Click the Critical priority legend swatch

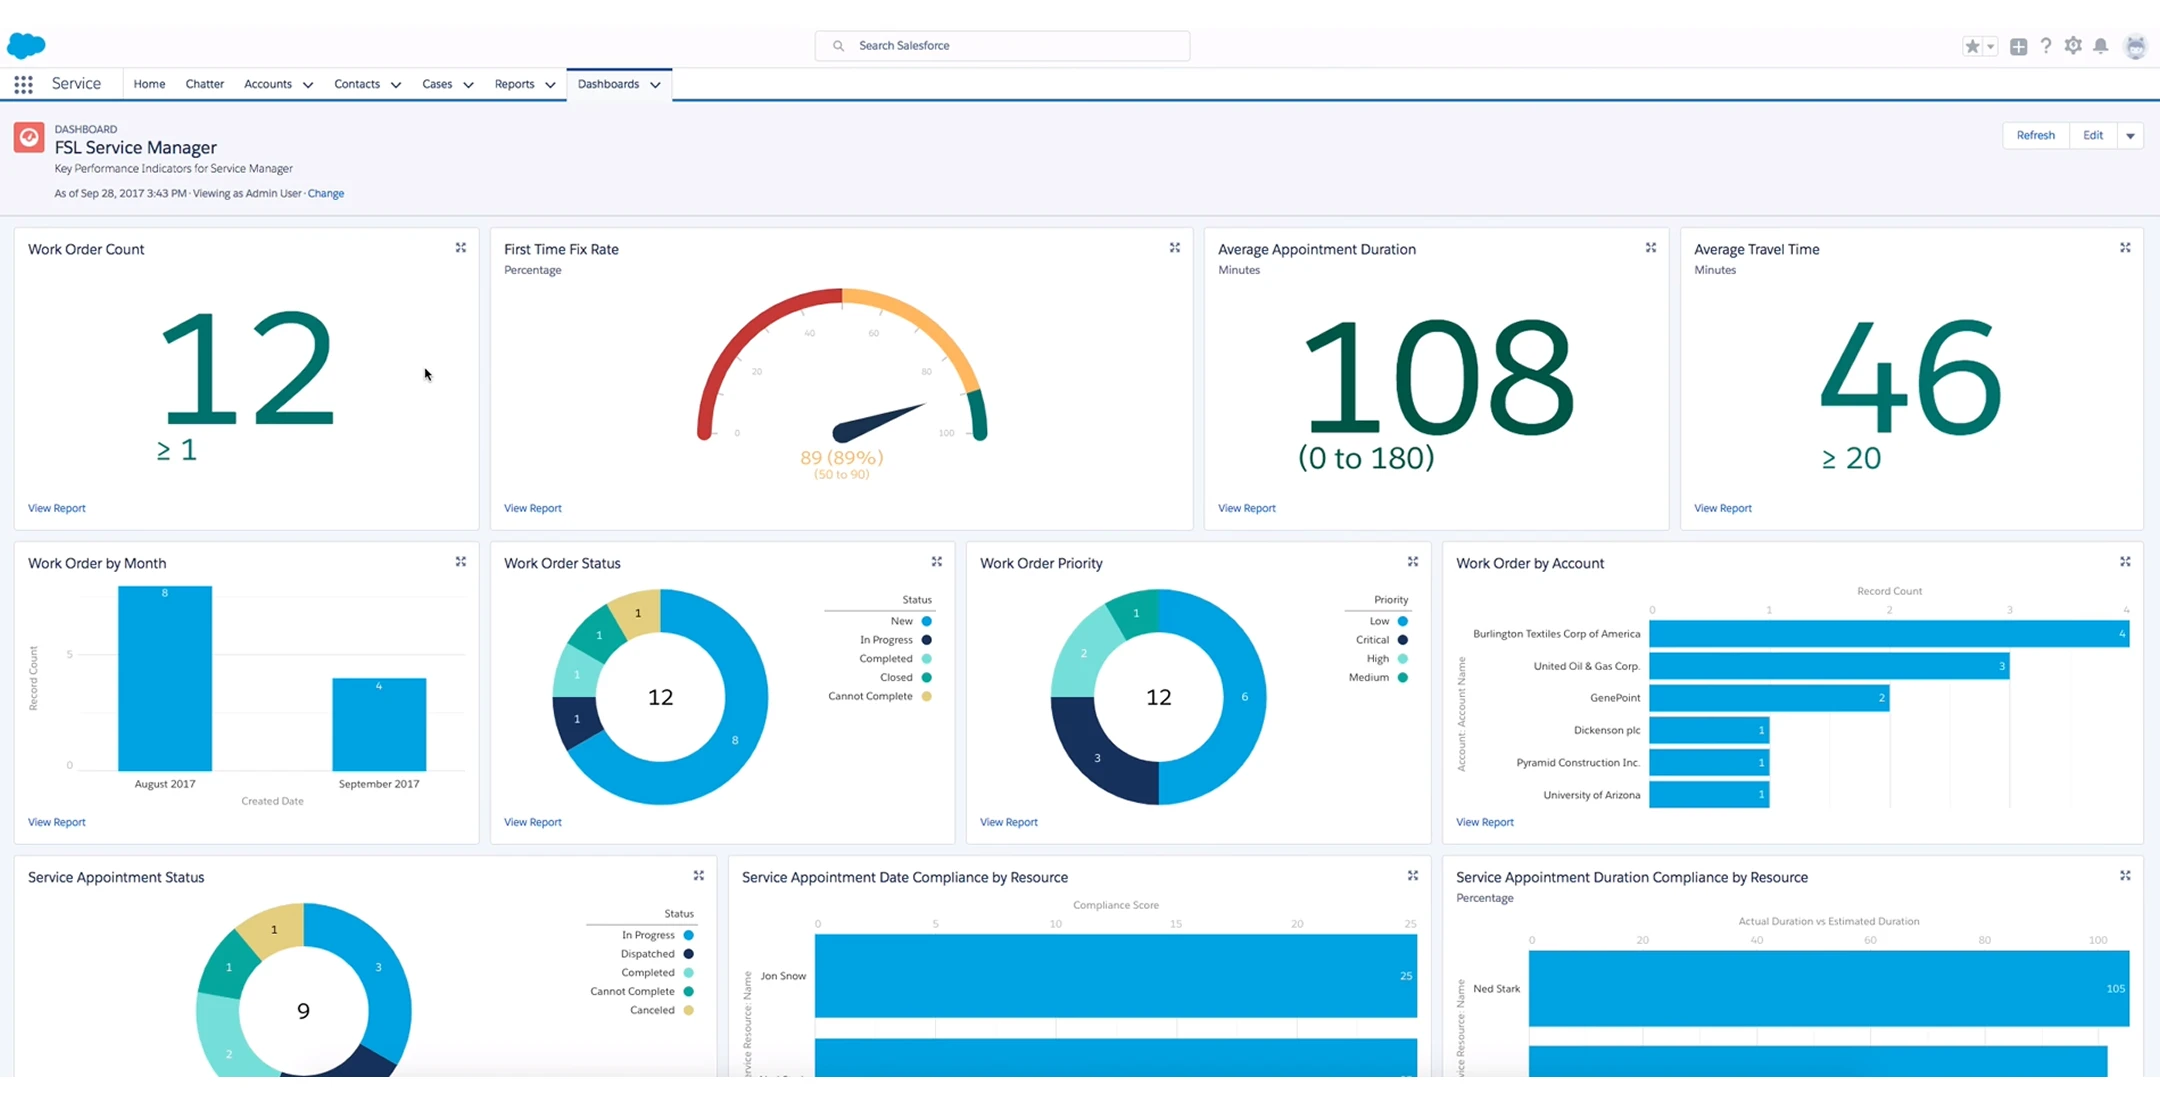click(1402, 640)
